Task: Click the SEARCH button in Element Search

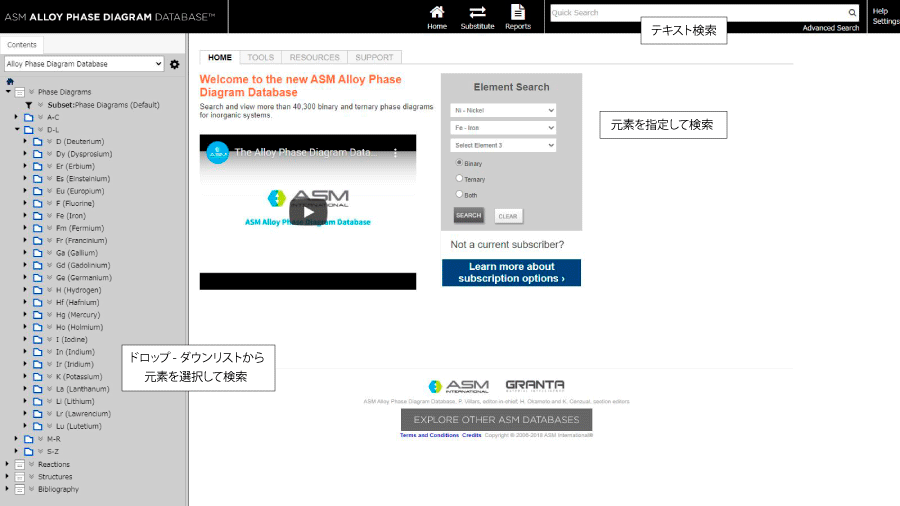Action: [468, 216]
